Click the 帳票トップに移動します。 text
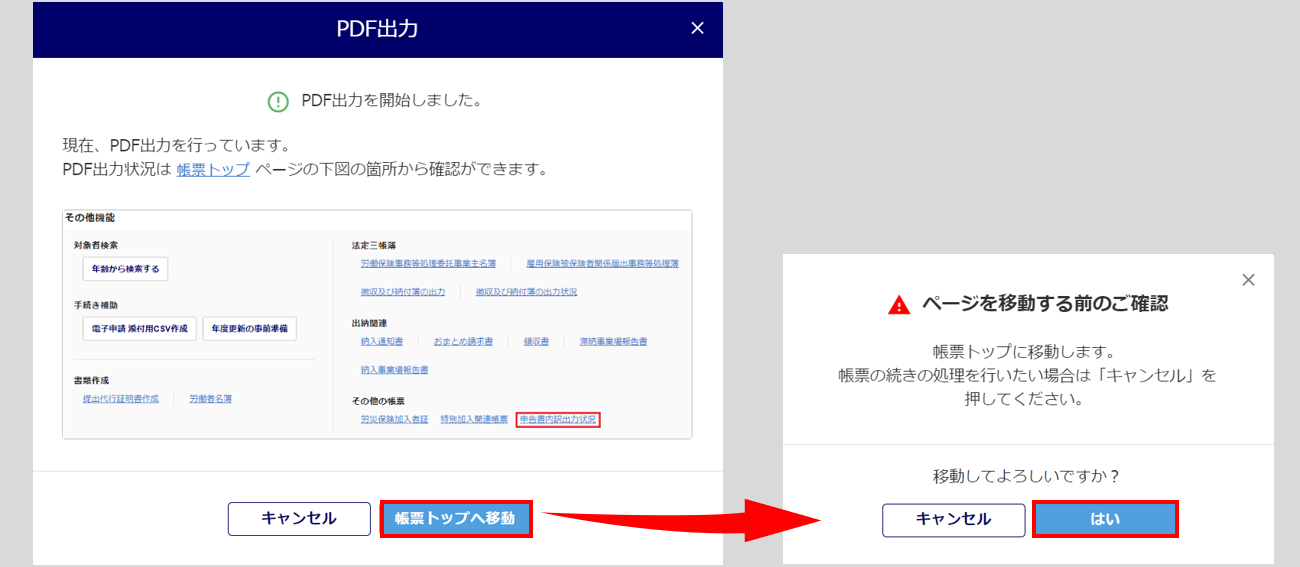Viewport: 1300px width, 567px height. tap(1027, 353)
